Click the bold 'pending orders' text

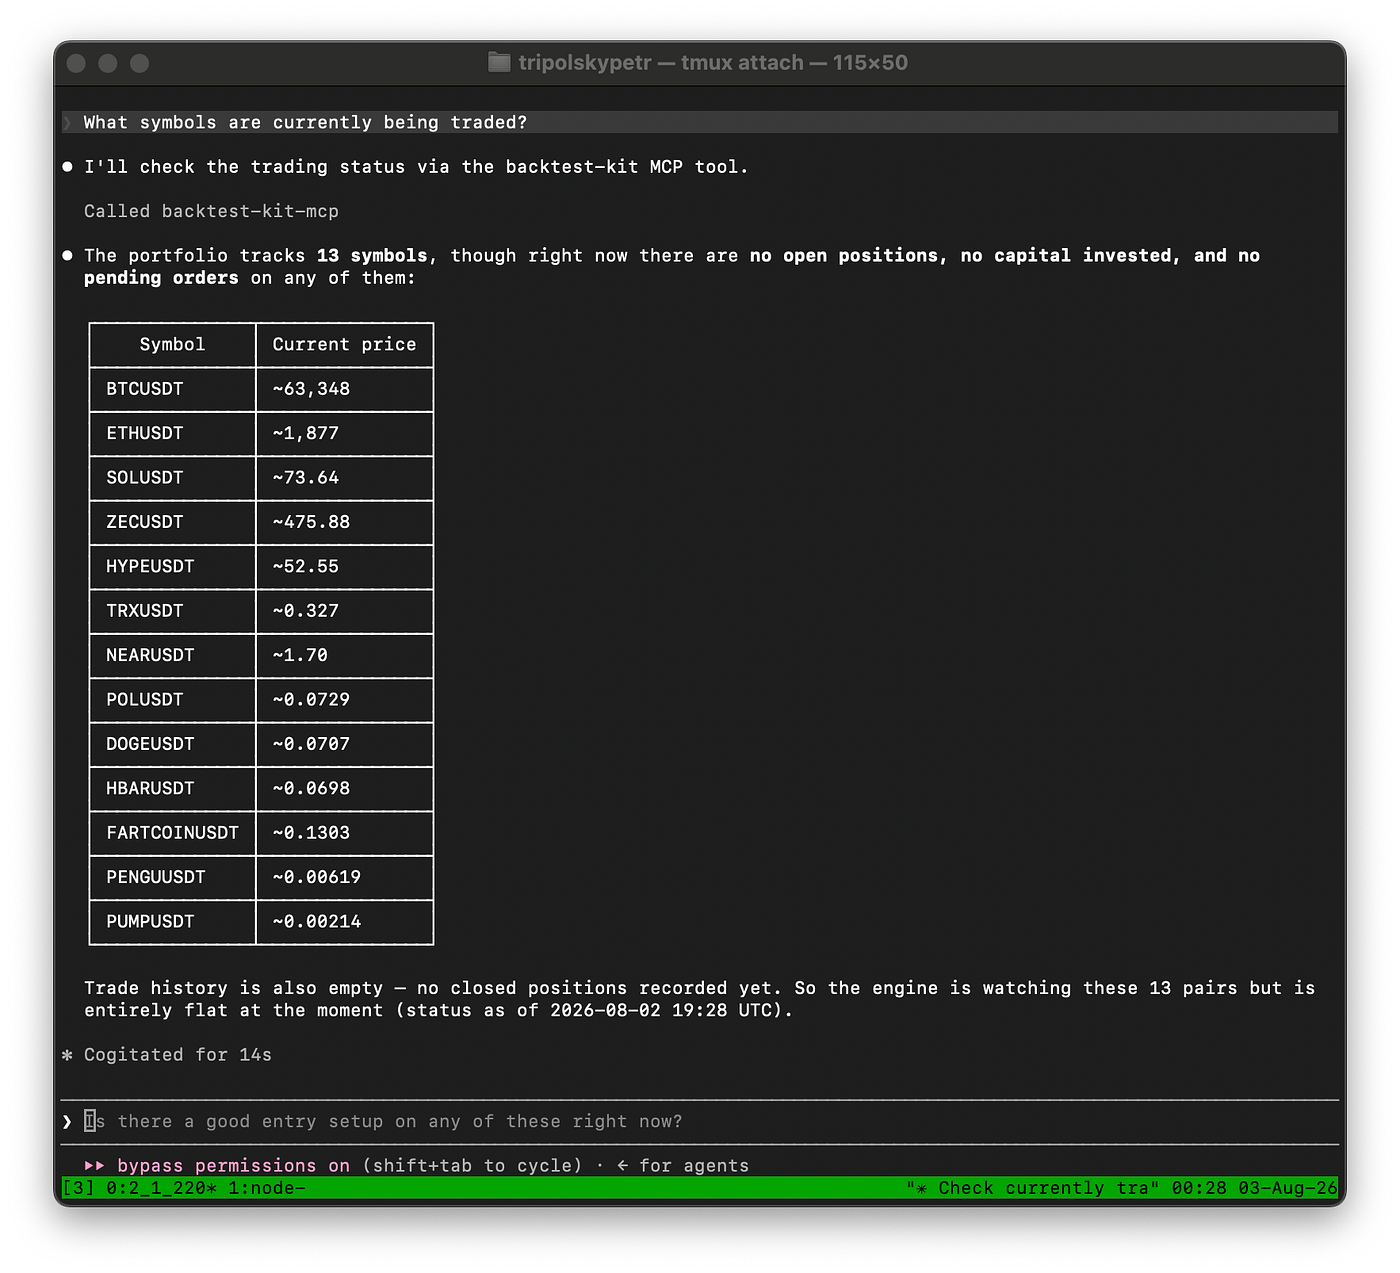[x=161, y=278]
